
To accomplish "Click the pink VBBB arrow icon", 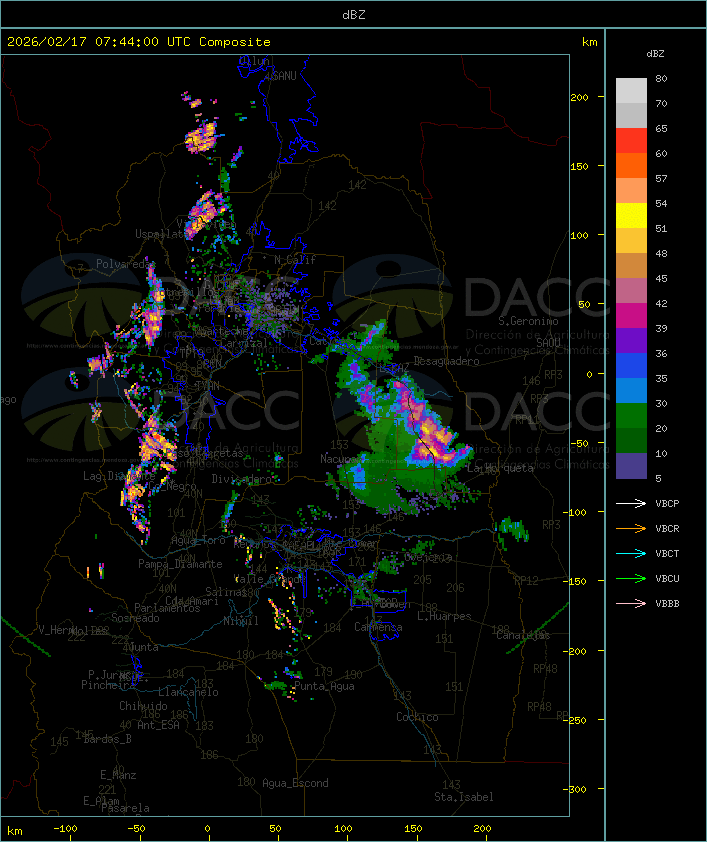I will tap(631, 604).
